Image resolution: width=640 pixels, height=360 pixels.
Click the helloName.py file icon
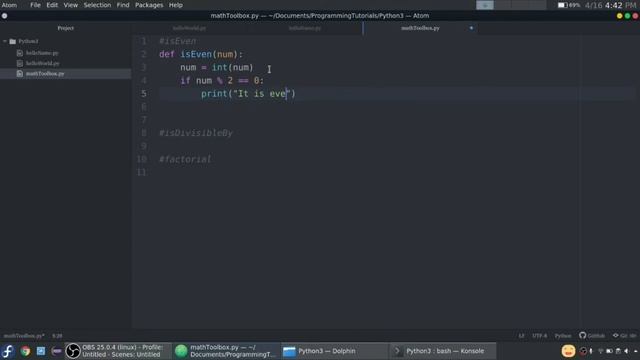point(20,53)
